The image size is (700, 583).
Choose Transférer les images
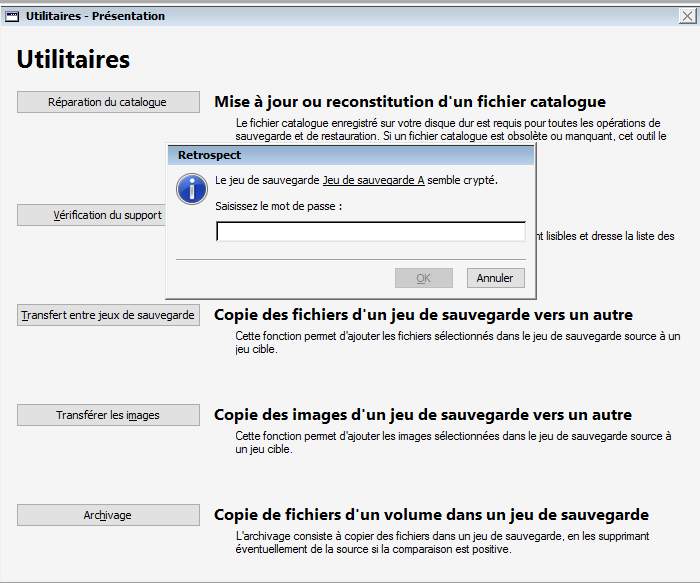[107, 415]
